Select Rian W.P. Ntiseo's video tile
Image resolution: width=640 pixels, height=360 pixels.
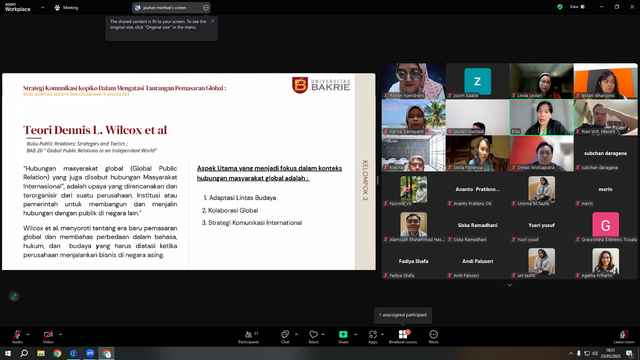606,118
